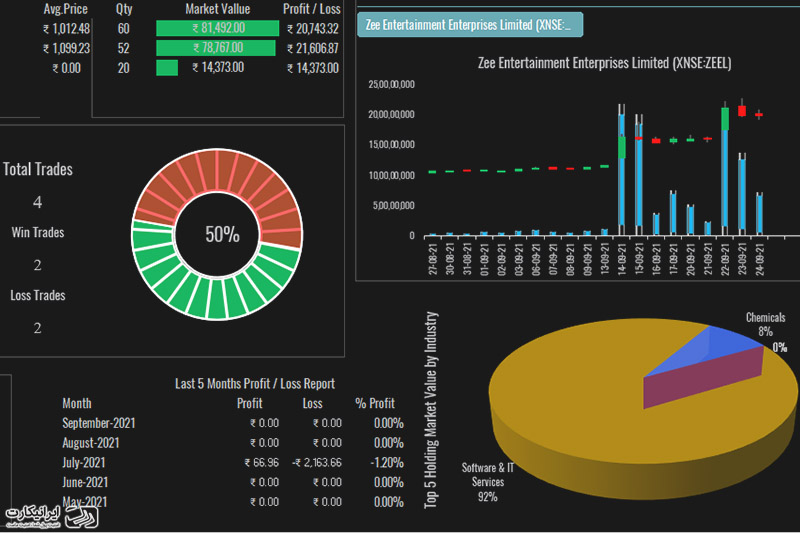Image resolution: width=800 pixels, height=533 pixels.
Task: Click Top 5 Holding Market Value axis title
Action: pos(431,410)
